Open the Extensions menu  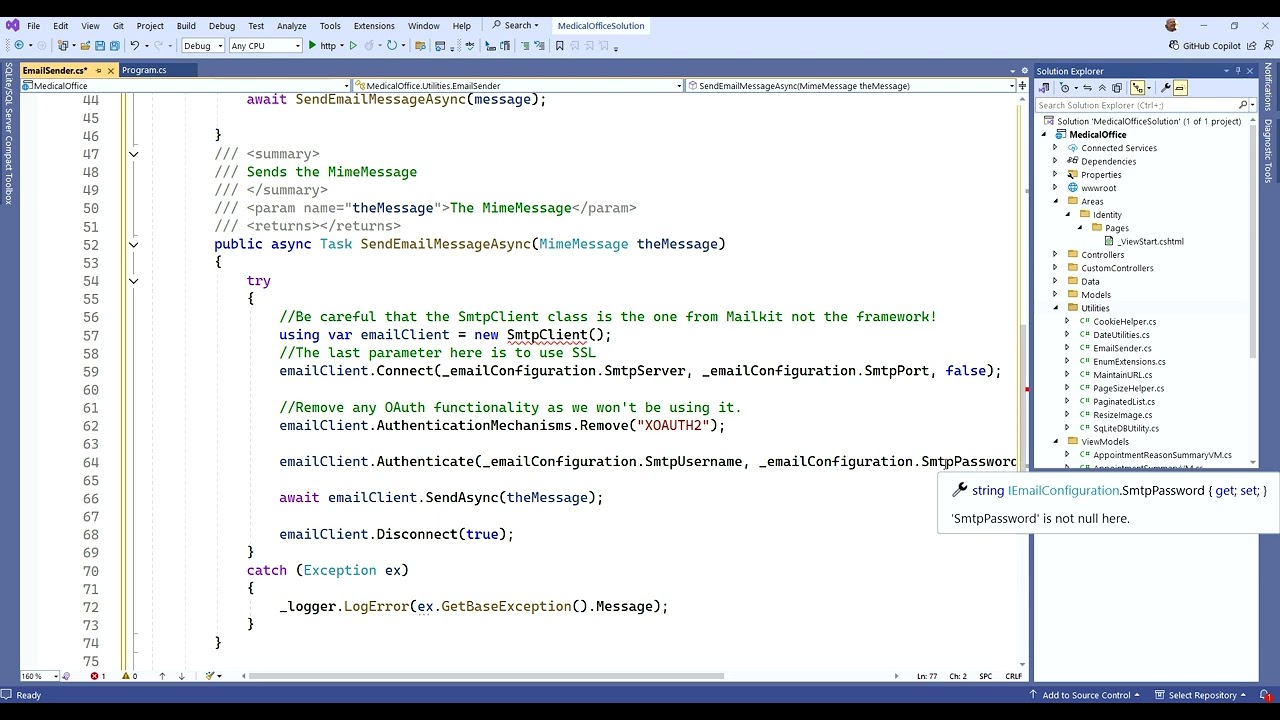click(x=374, y=26)
